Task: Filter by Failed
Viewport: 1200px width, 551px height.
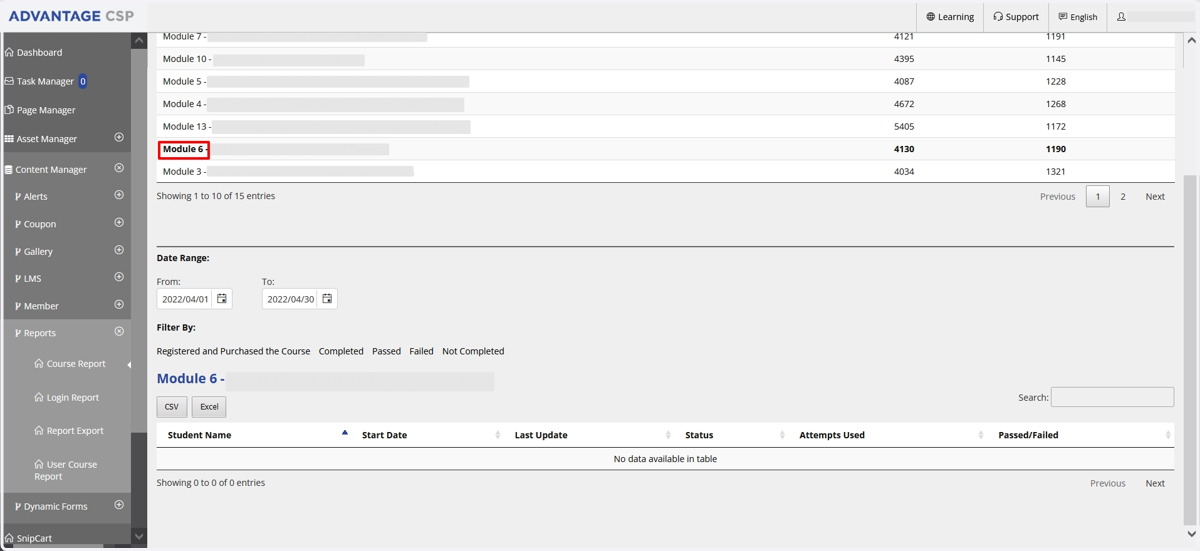Action: (x=421, y=351)
